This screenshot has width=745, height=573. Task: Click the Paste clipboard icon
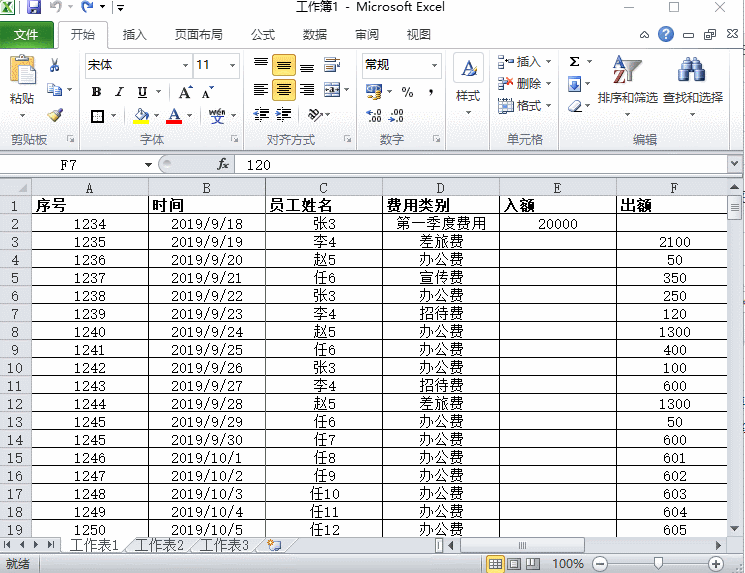coord(22,70)
